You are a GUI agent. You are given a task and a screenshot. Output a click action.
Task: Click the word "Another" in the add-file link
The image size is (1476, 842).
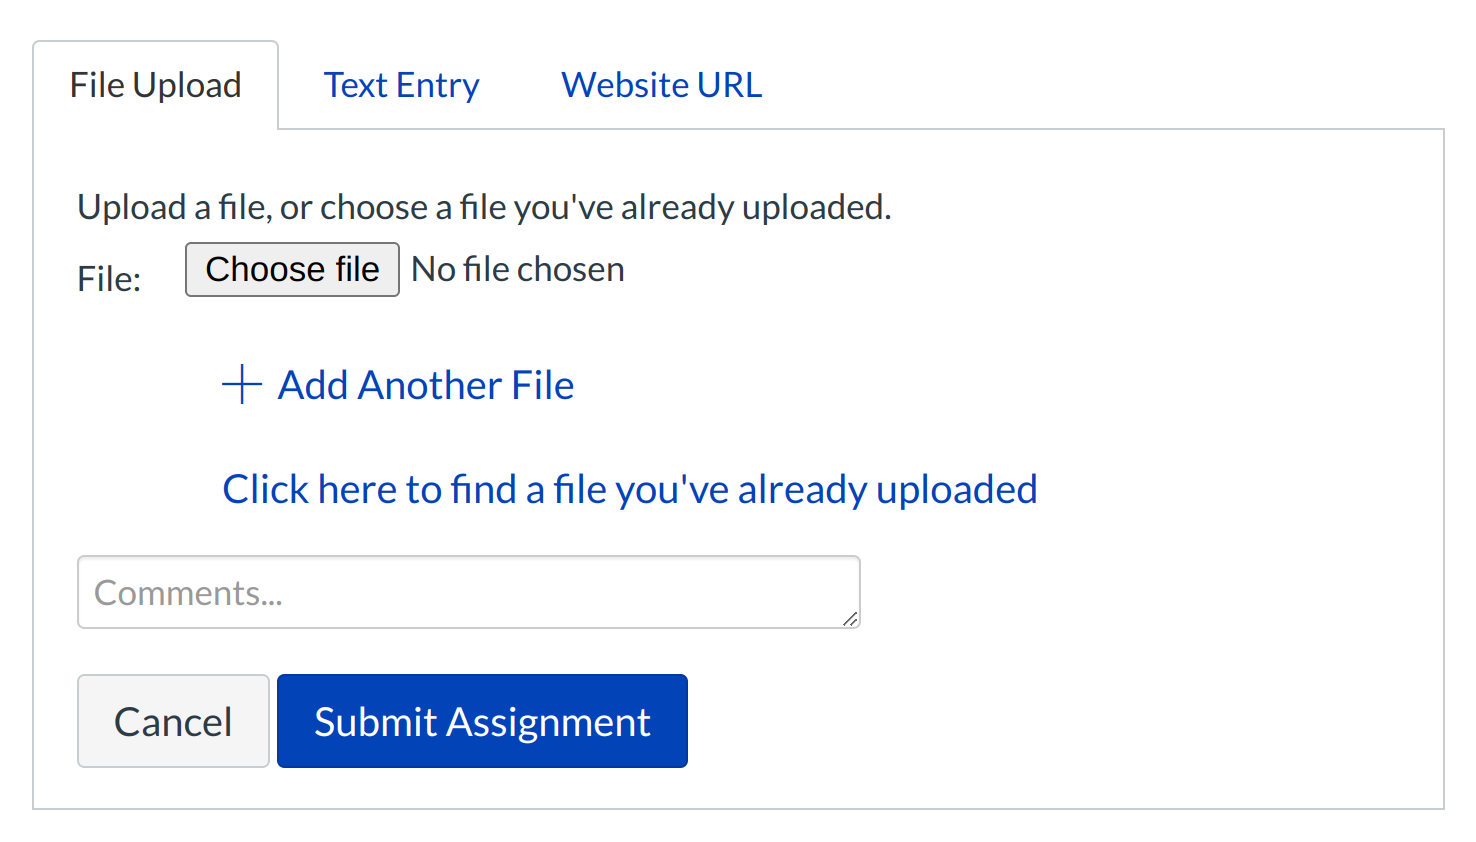pos(430,386)
